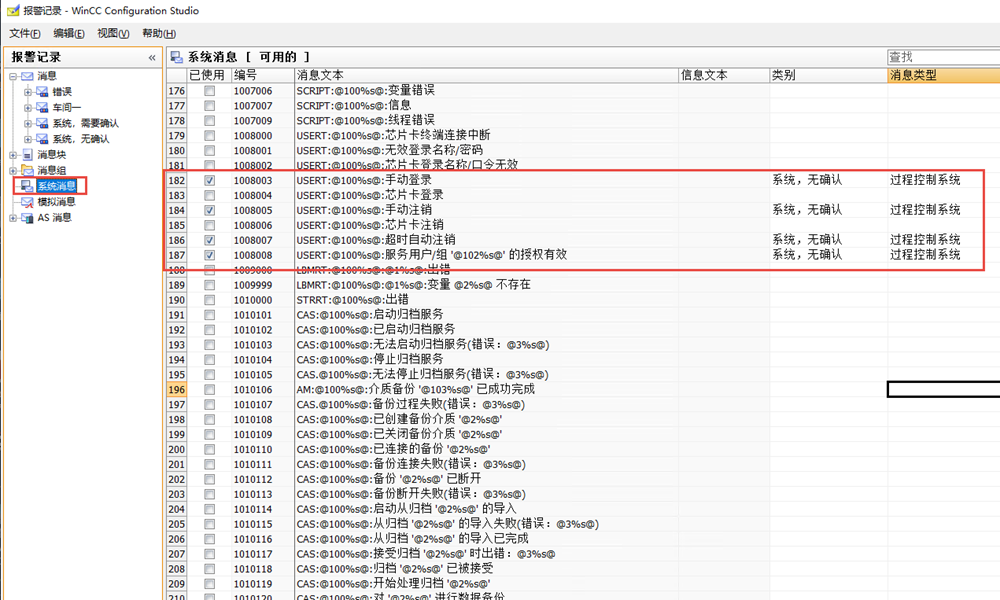Expand the 系统，需要确认 tree node

[28, 123]
